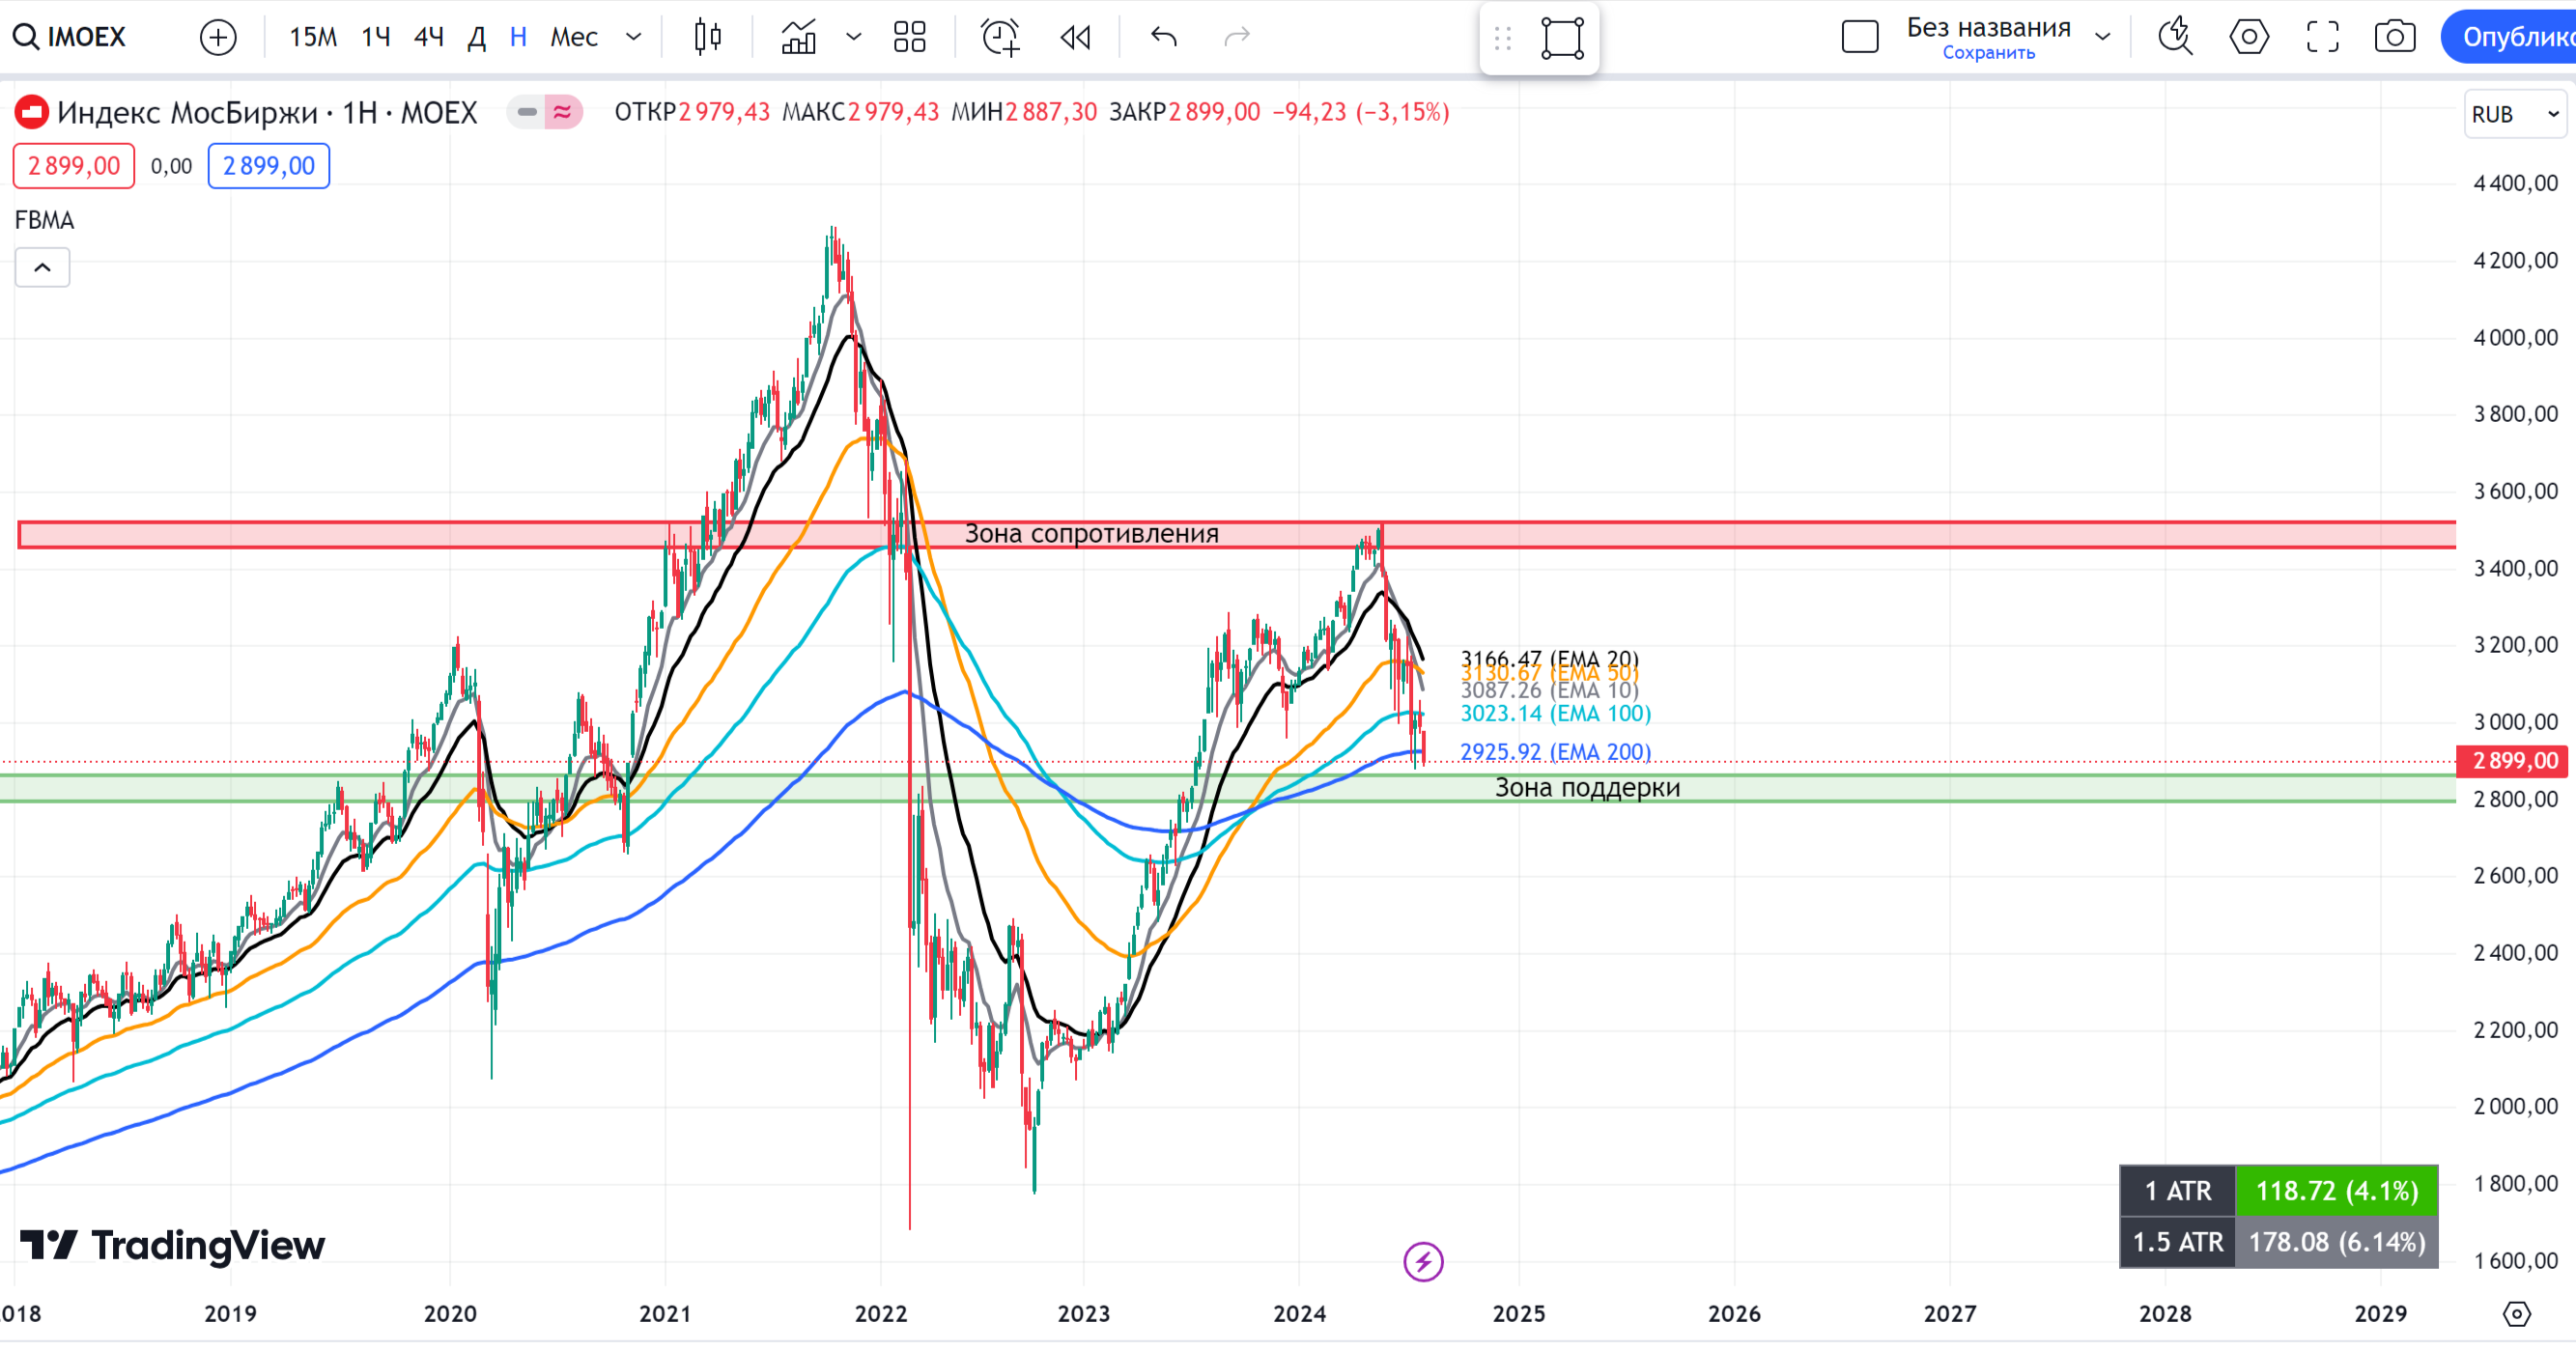This screenshot has height=1351, width=2576.
Task: Start bar replay with the rewind icon
Action: pos(1076,37)
